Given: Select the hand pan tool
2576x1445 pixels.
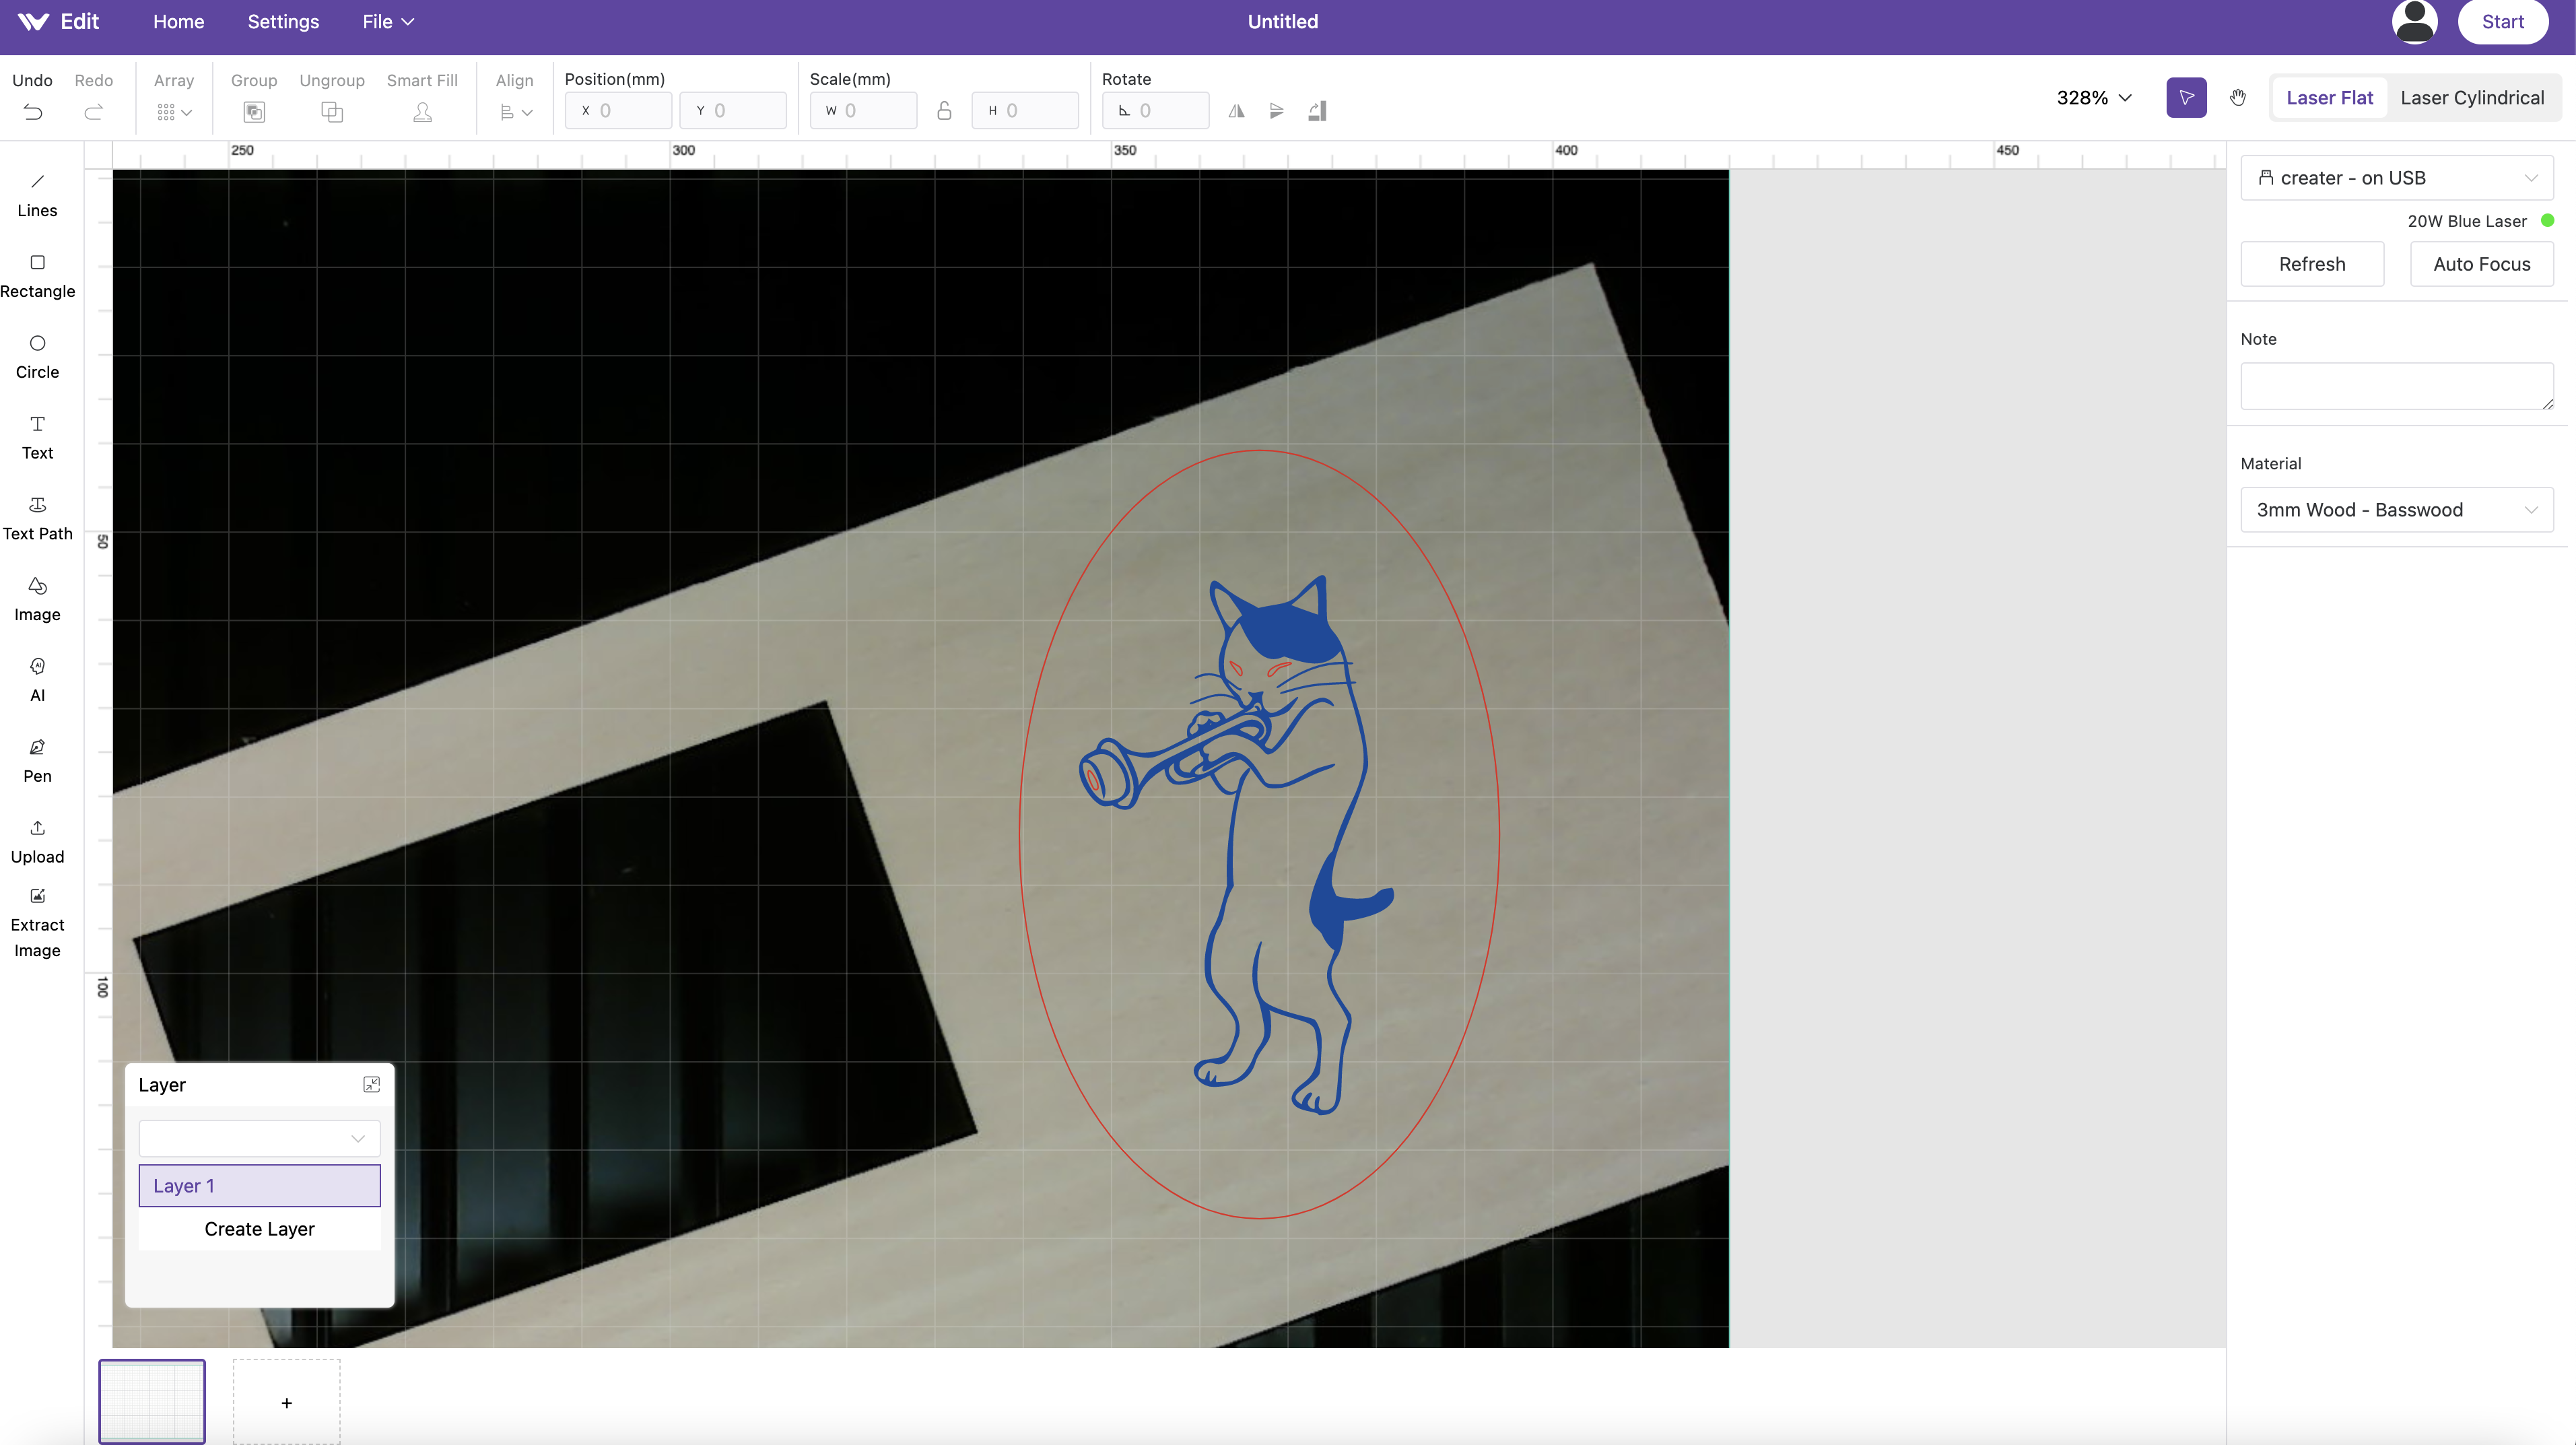Looking at the screenshot, I should tap(2238, 97).
